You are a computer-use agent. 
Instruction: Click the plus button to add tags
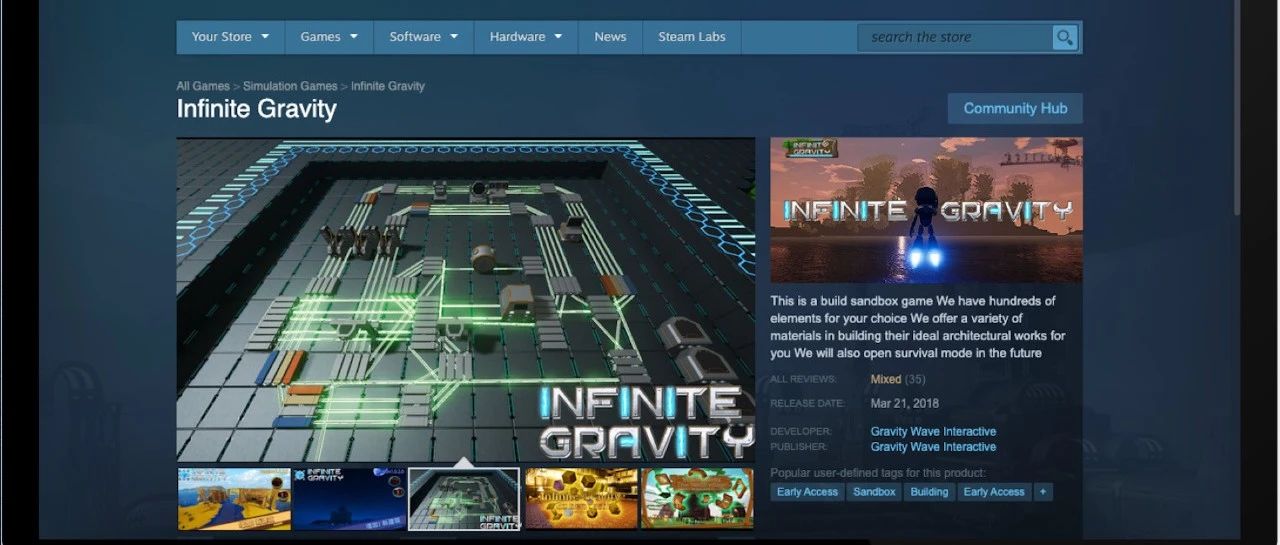tap(1043, 492)
